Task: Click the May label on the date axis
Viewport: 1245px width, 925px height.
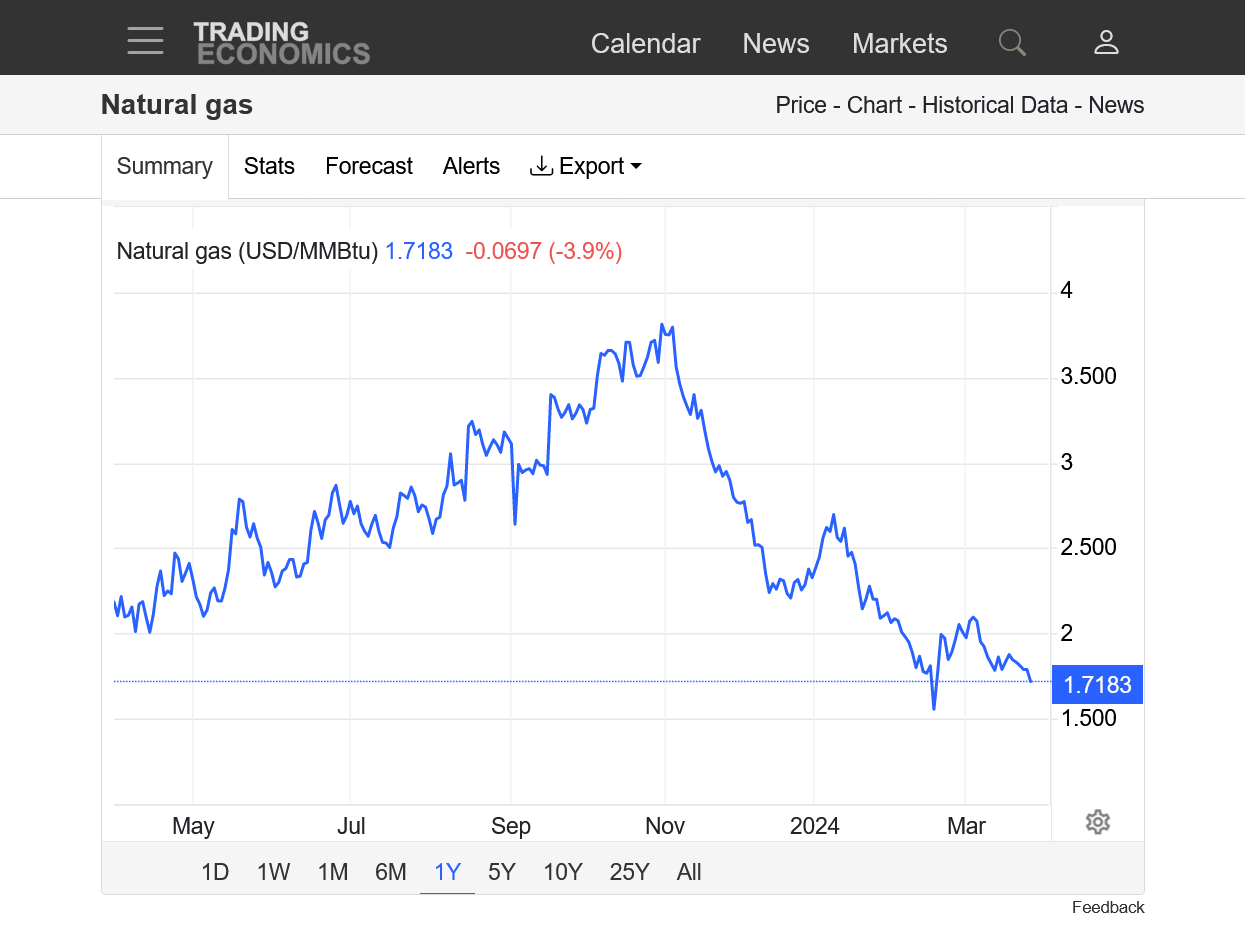Action: pos(193,826)
